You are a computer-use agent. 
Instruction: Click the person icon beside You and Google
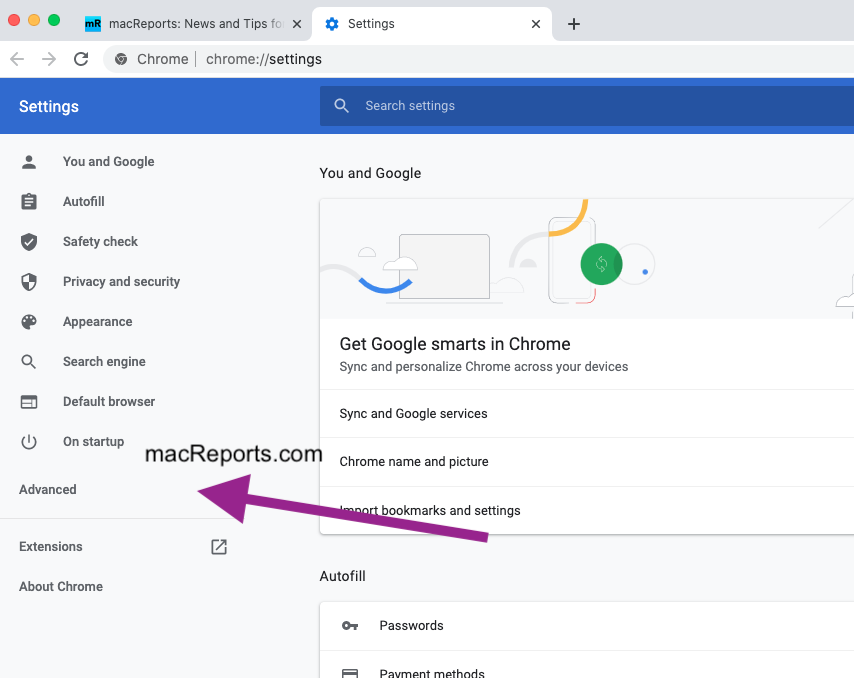tap(29, 162)
